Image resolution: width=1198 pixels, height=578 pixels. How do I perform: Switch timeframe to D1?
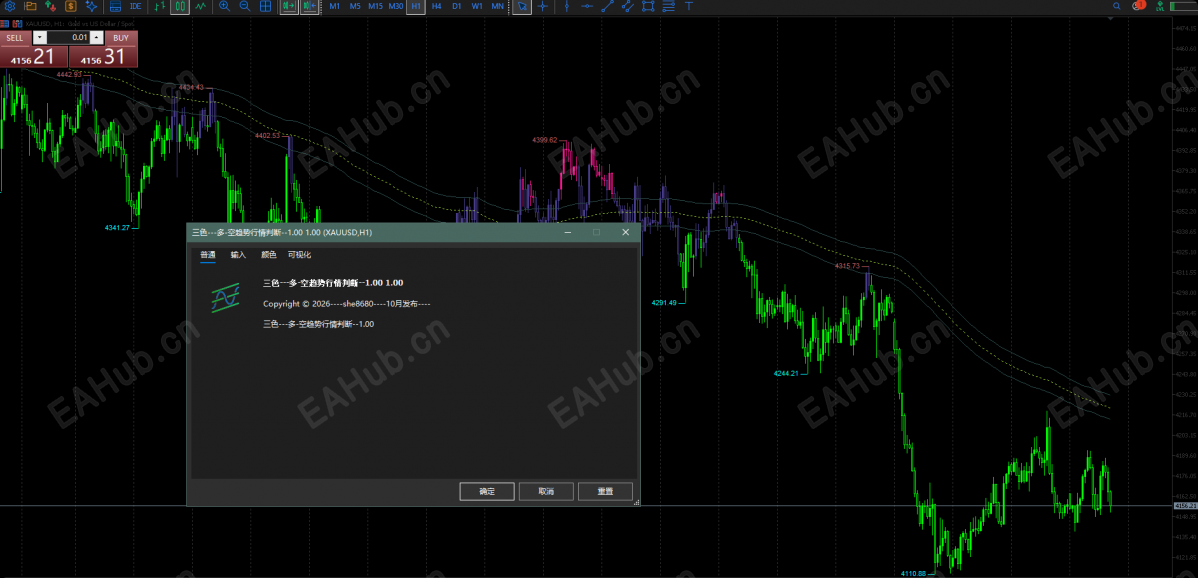[456, 6]
